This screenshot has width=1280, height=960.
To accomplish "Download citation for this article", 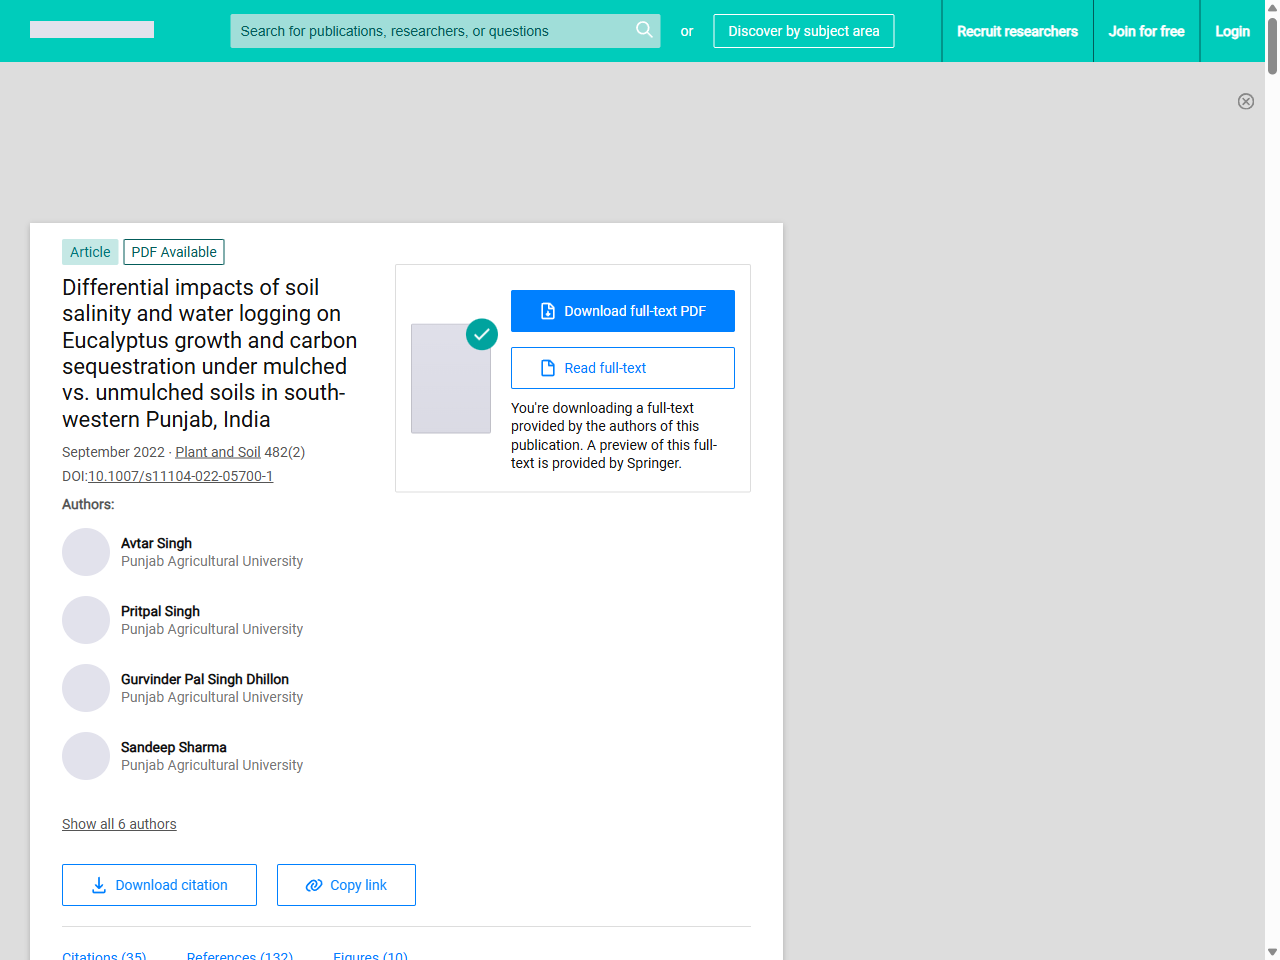I will [159, 885].
